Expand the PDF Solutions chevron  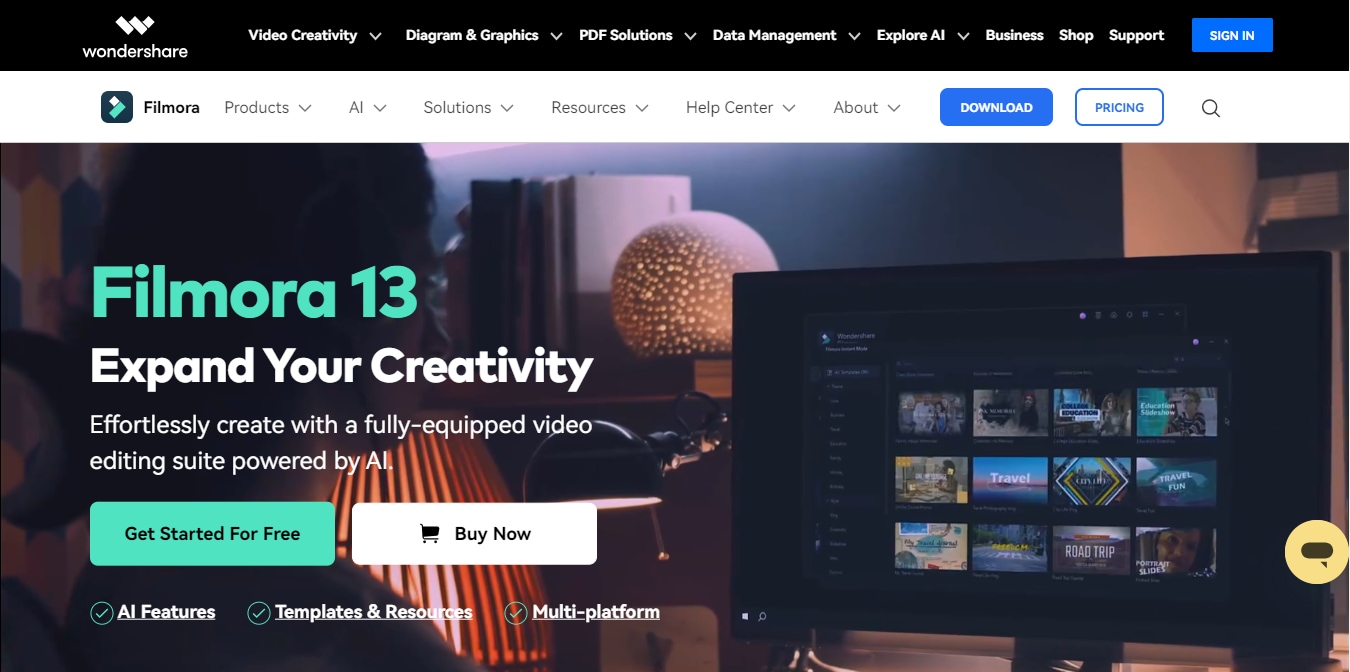click(x=690, y=36)
